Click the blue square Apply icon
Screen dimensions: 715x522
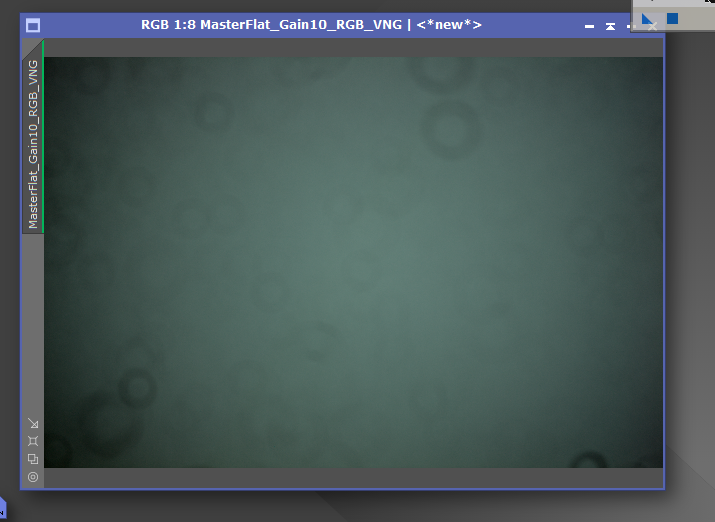[672, 18]
